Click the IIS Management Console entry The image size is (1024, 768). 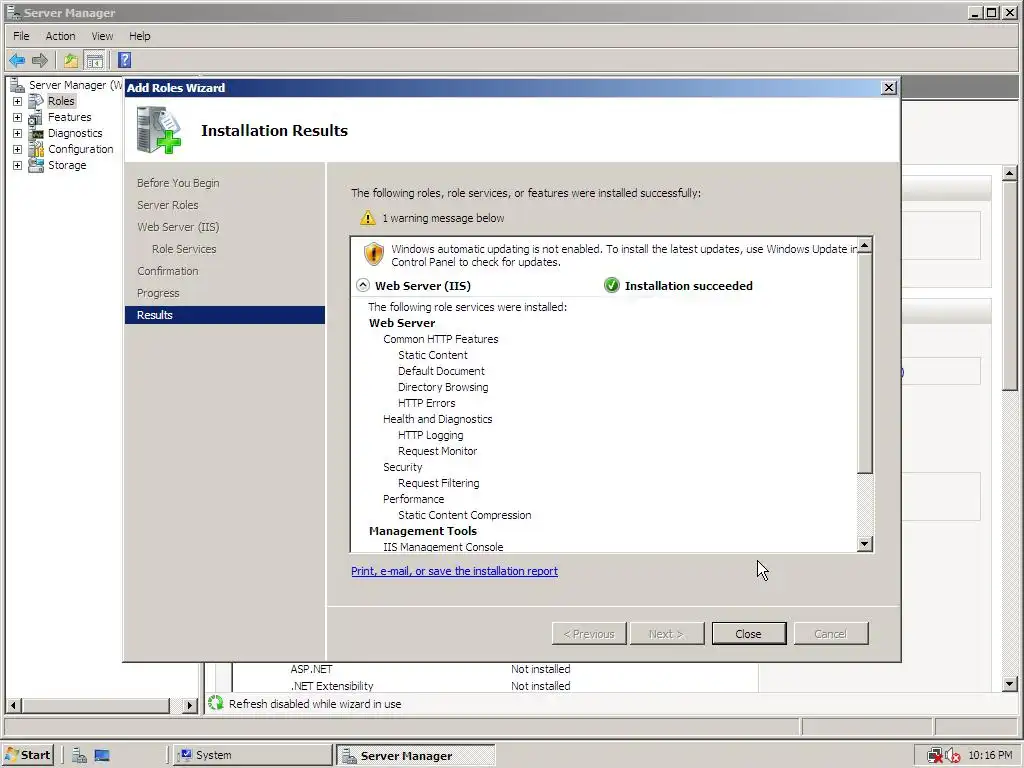click(x=443, y=547)
